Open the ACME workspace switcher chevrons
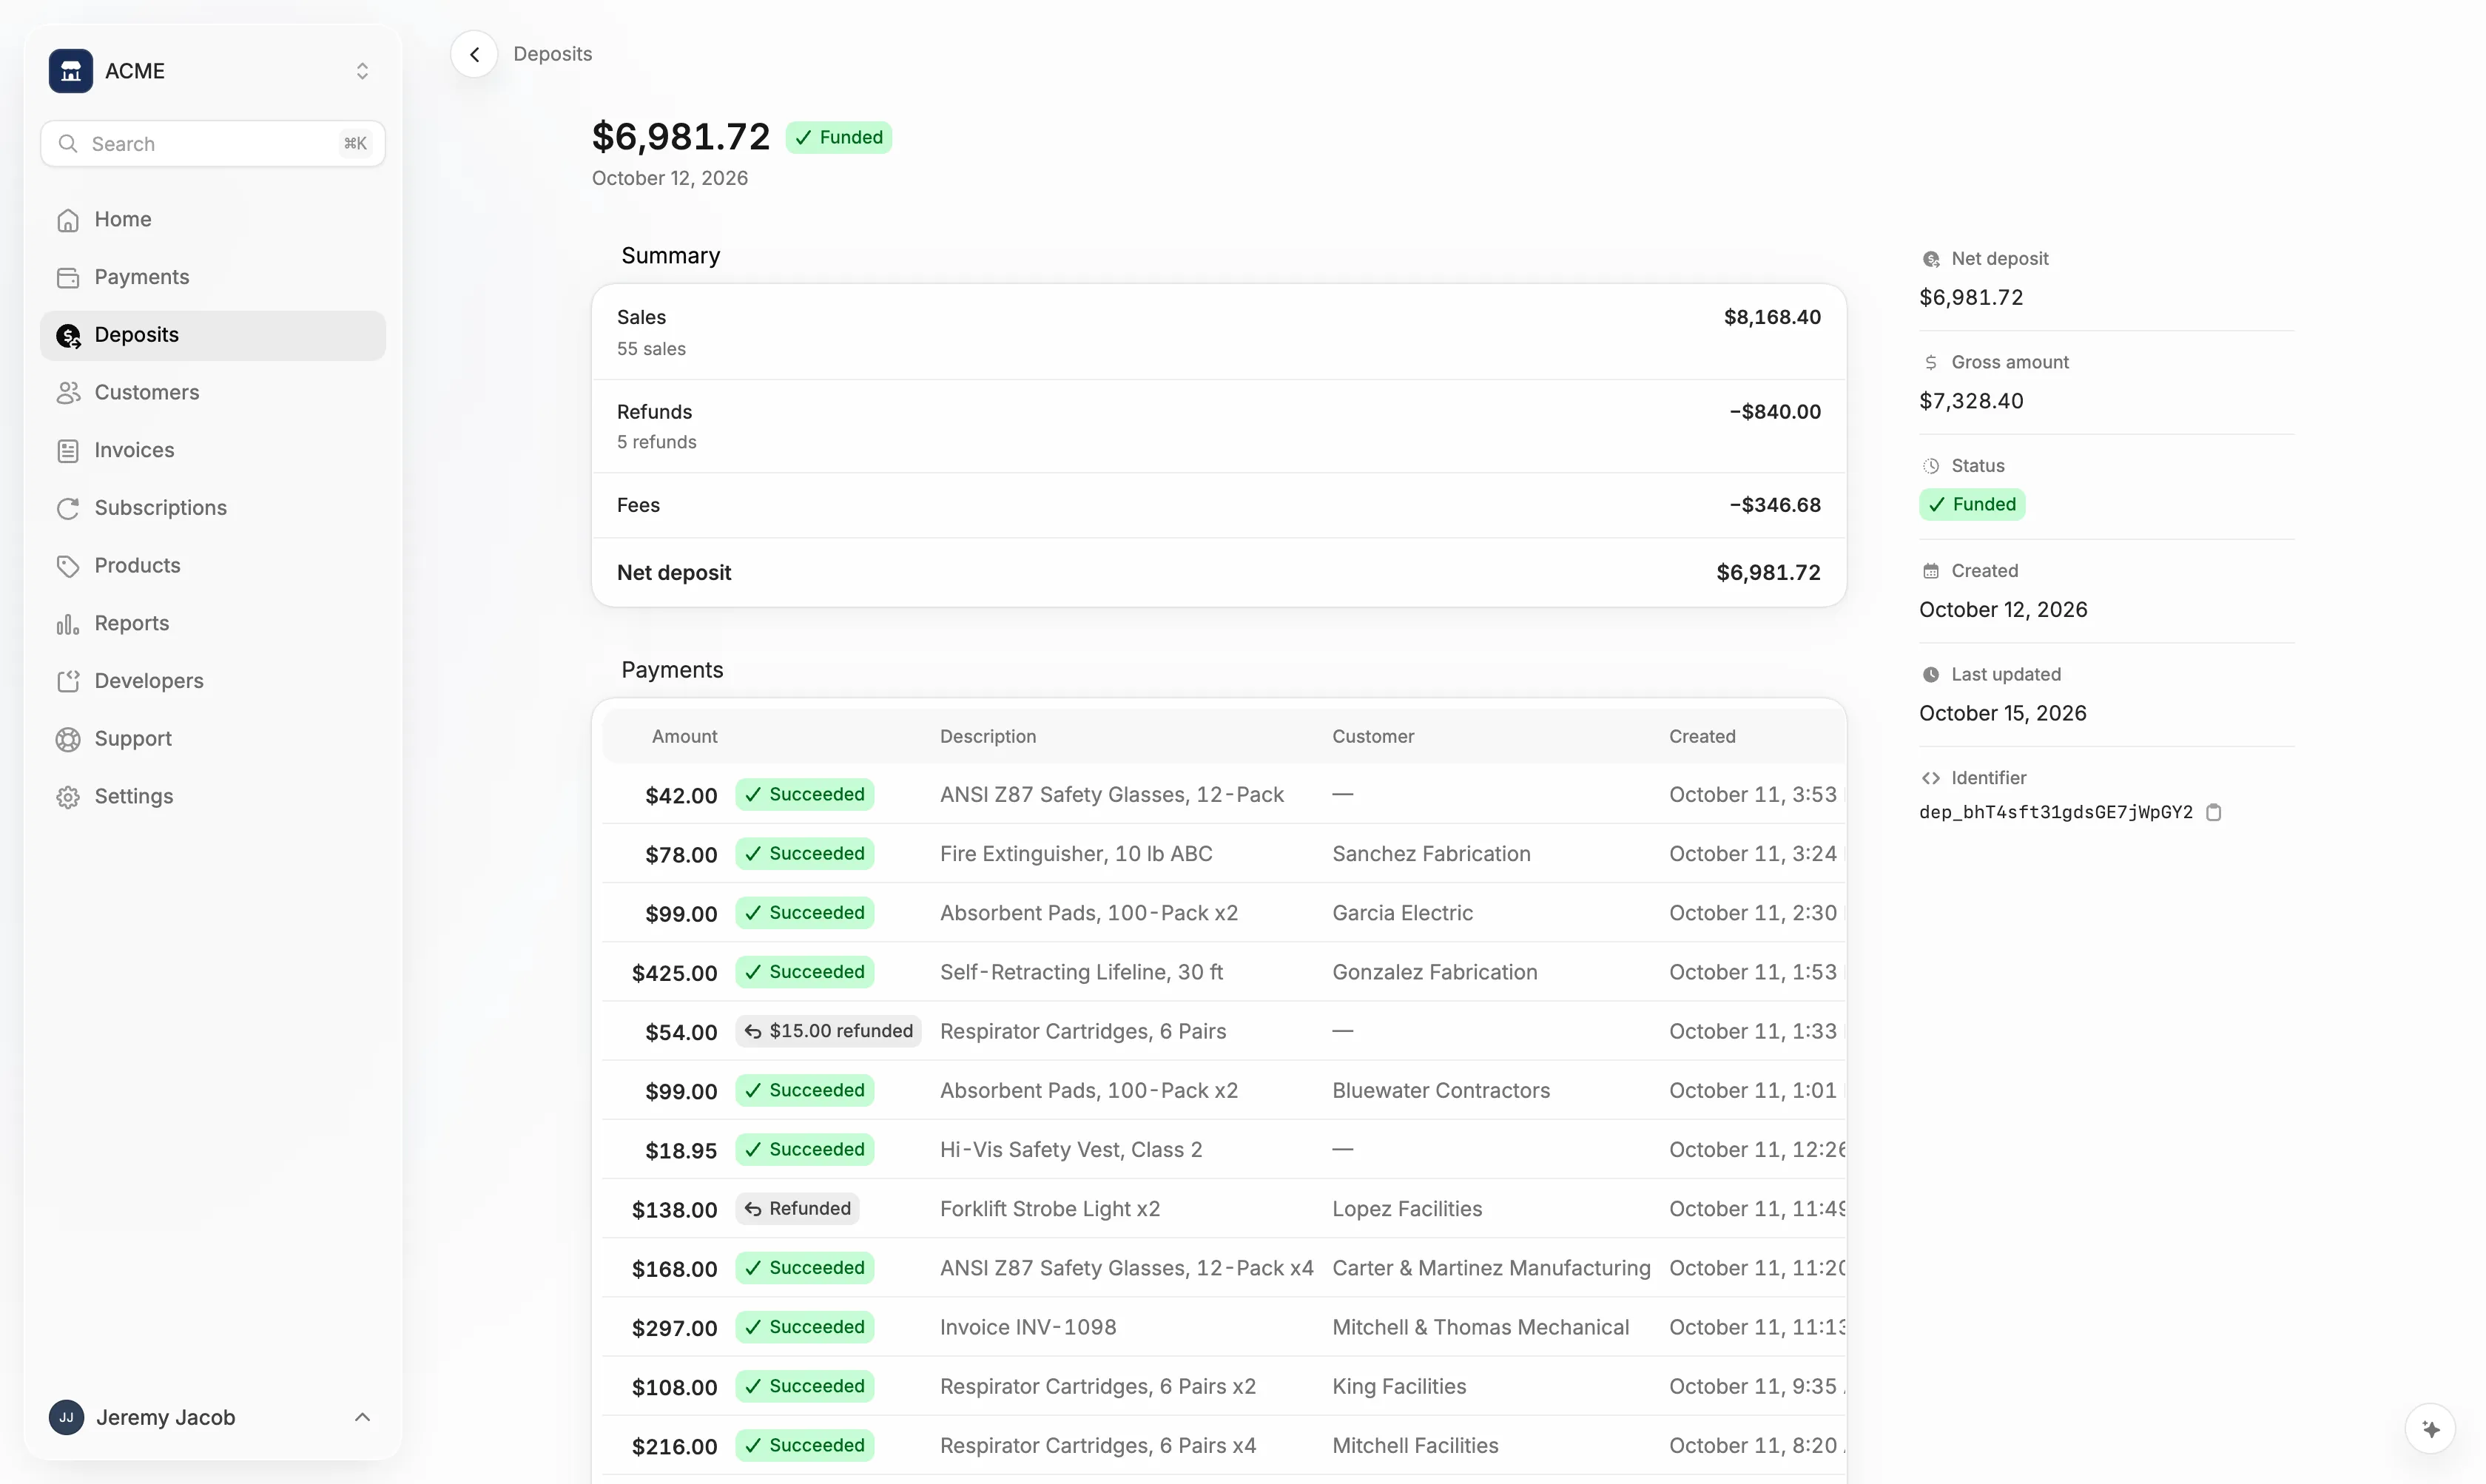The height and width of the screenshot is (1484, 2486). click(362, 71)
